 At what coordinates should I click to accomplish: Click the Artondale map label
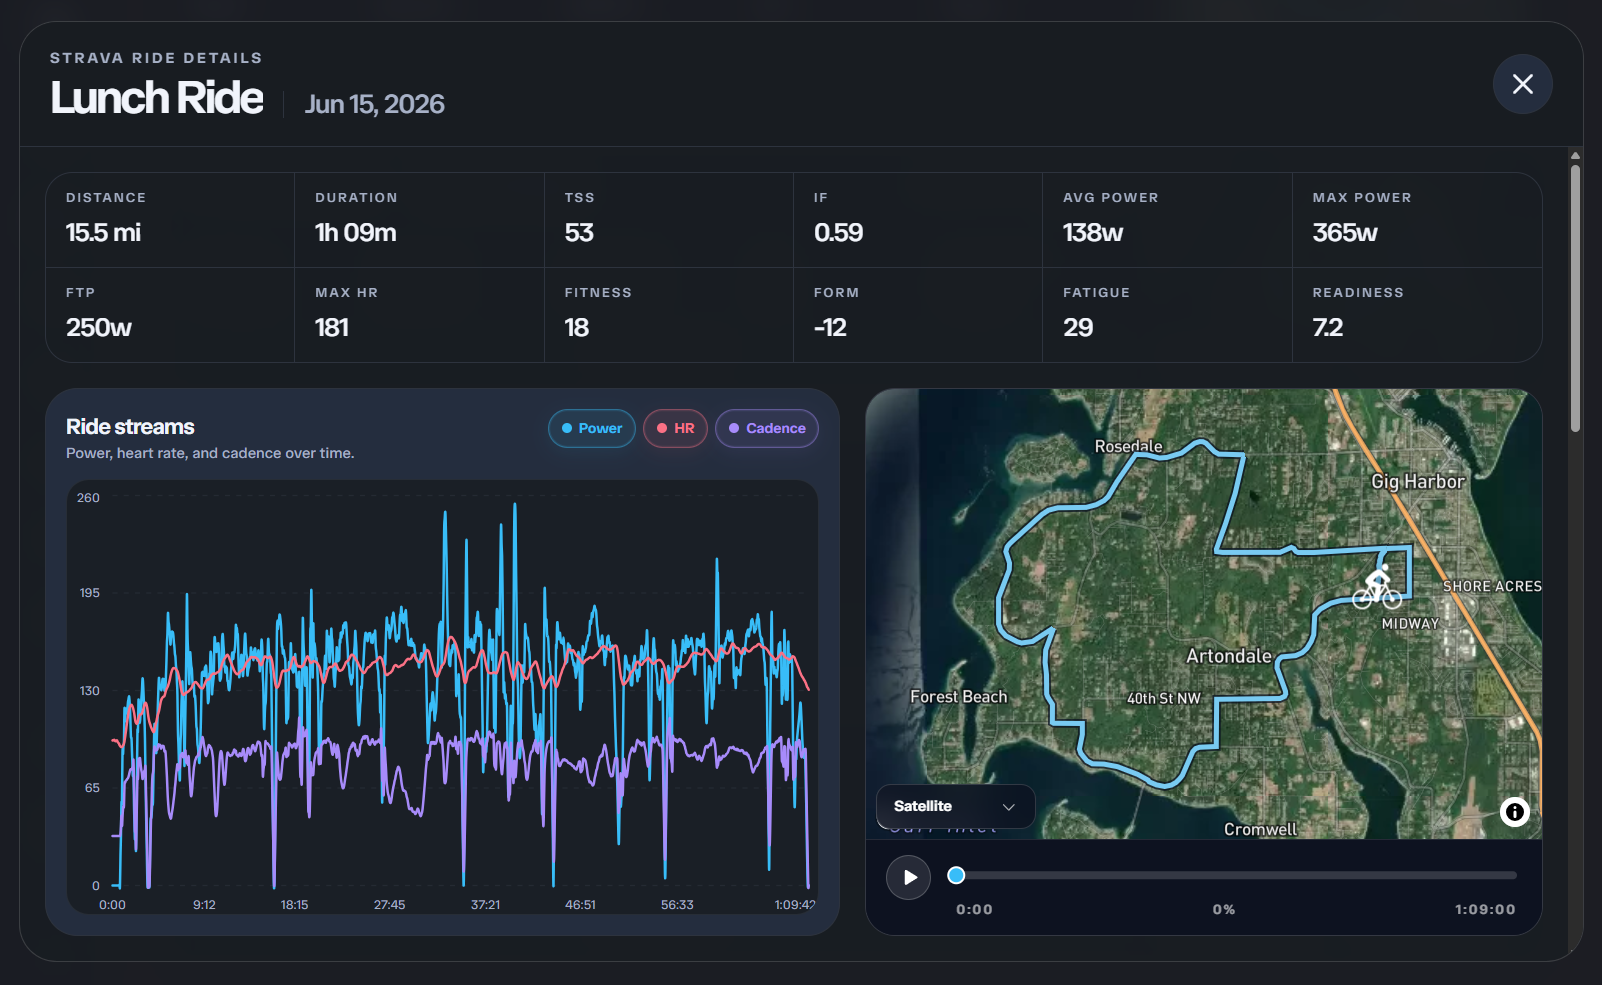(x=1229, y=656)
